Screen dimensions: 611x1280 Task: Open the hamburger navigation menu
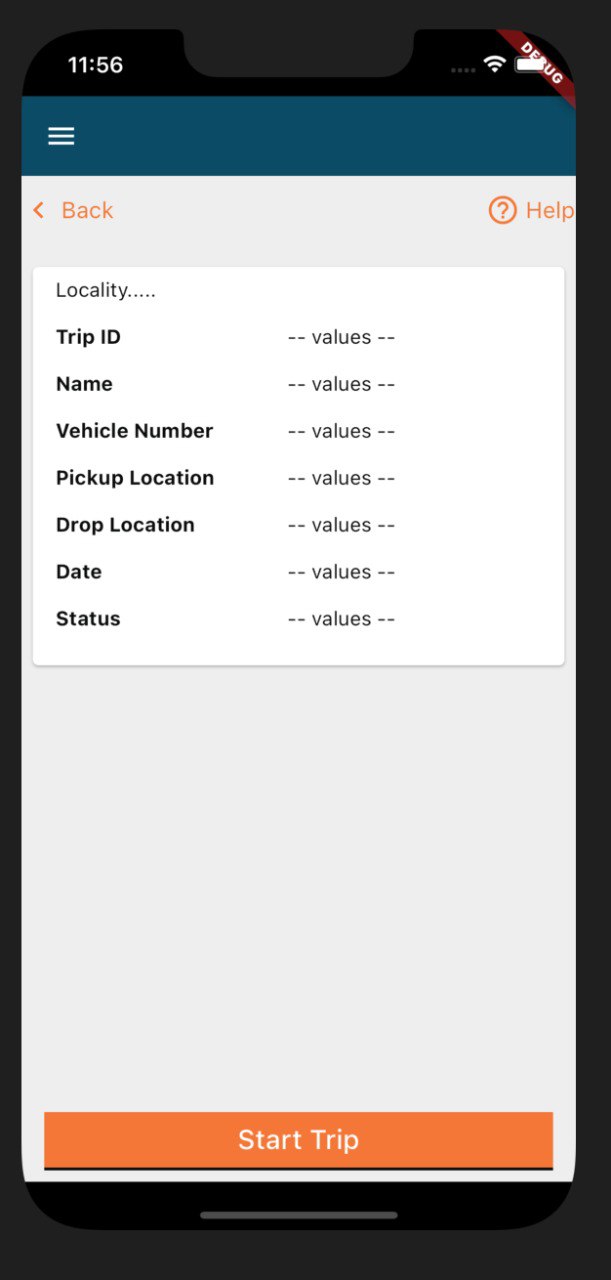pos(61,135)
